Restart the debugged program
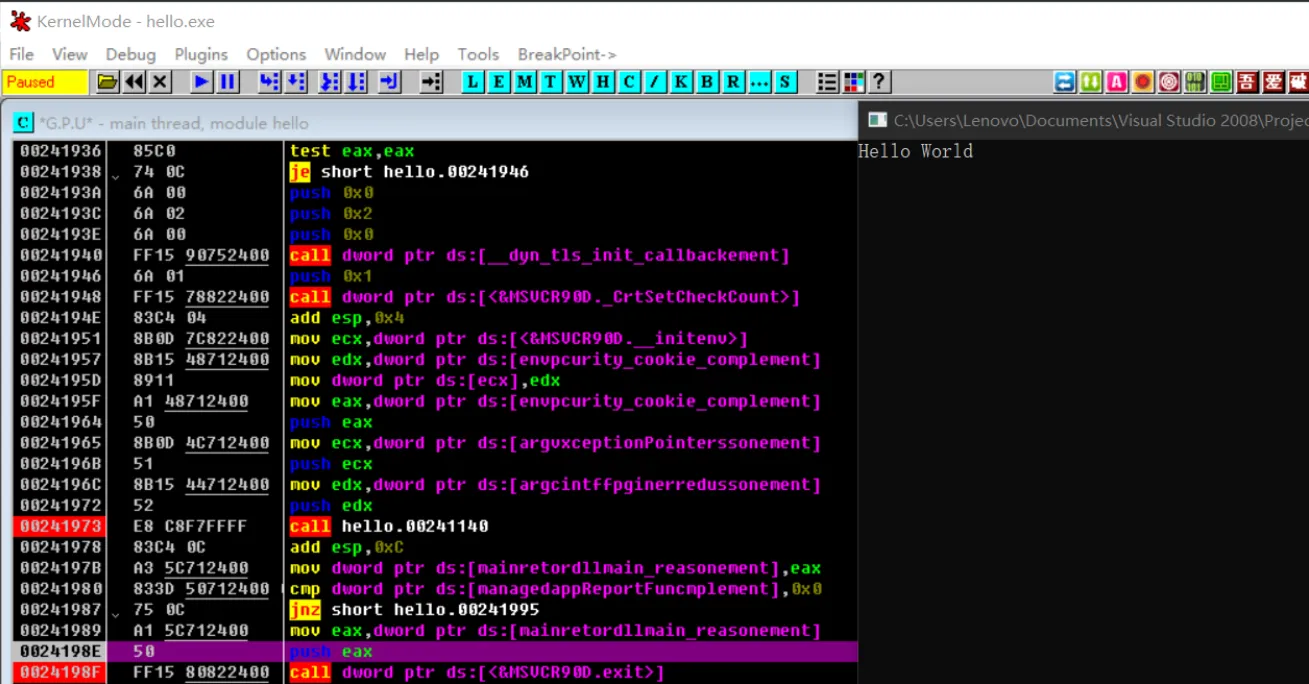The image size is (1309, 684). [135, 82]
